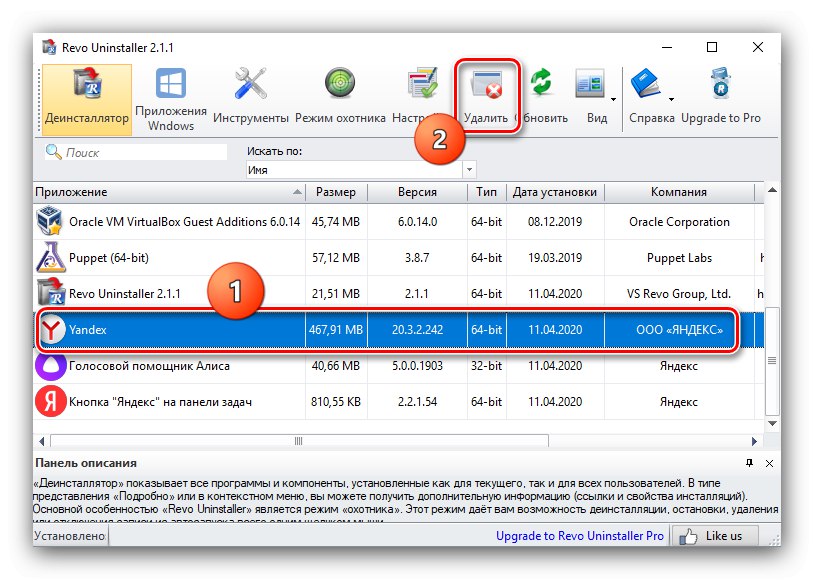Click the Oracle Corporation company cell

pyautogui.click(x=679, y=222)
